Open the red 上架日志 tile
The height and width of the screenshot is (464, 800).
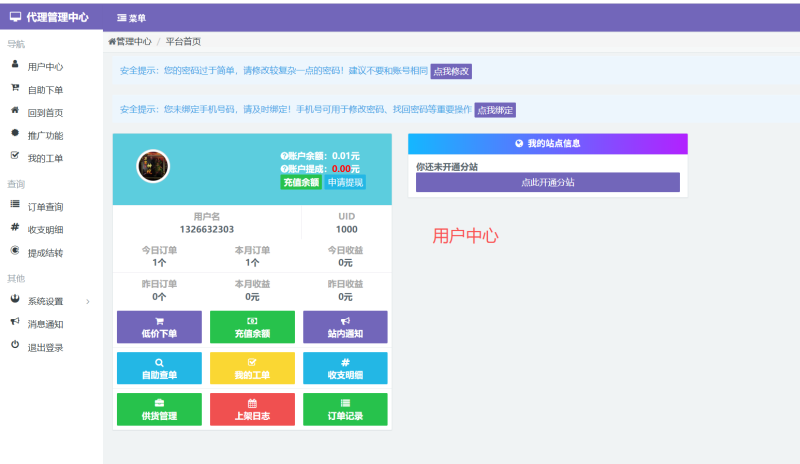(252, 409)
